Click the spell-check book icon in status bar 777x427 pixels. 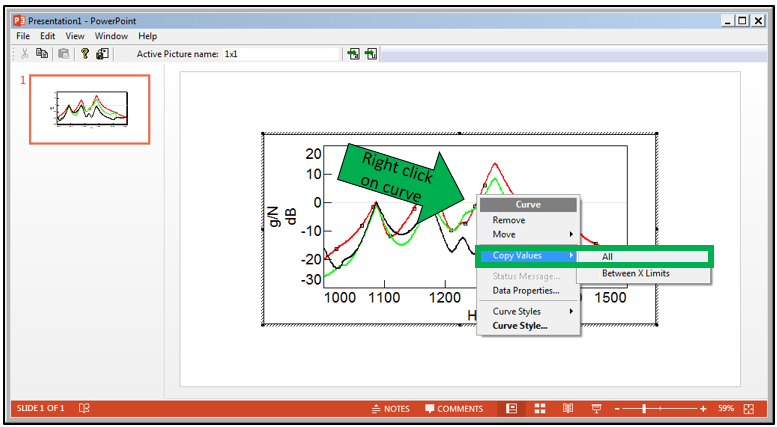(x=84, y=408)
